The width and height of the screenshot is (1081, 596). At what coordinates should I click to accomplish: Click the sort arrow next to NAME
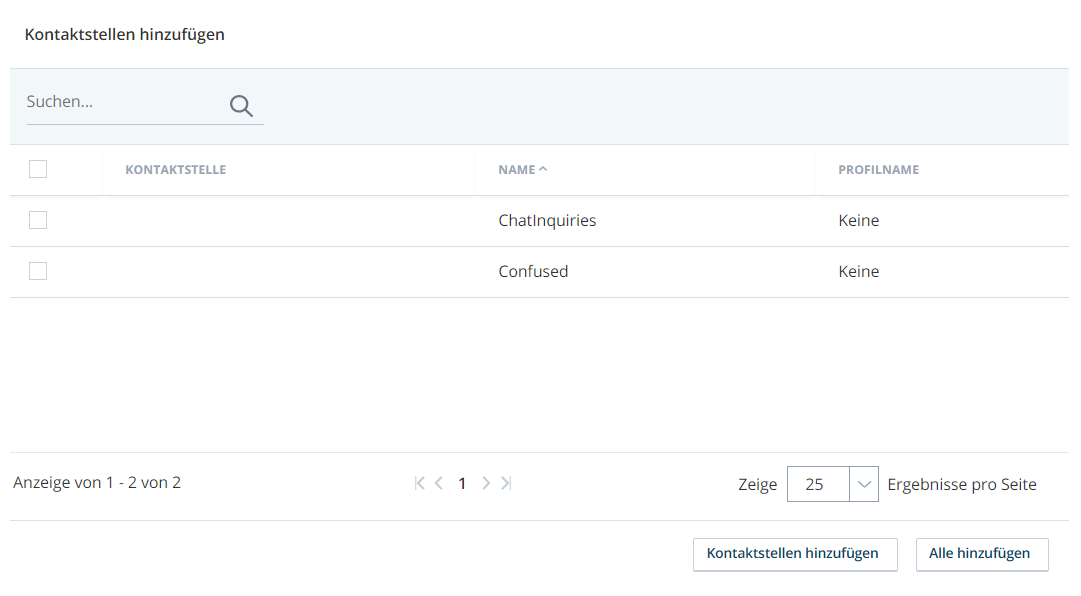point(543,169)
